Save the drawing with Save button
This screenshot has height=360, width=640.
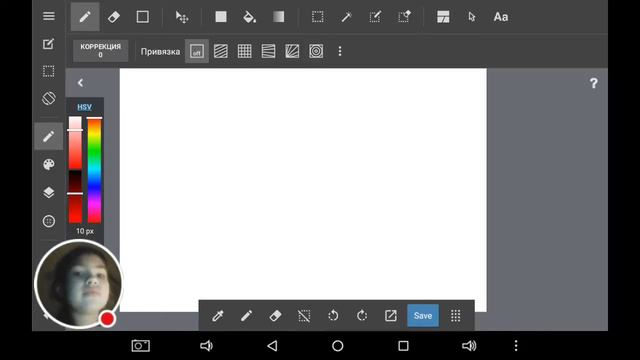pos(423,316)
